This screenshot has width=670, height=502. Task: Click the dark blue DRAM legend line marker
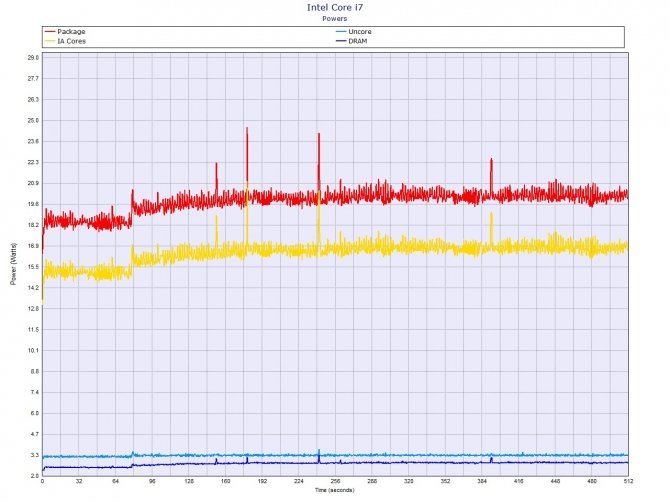341,41
